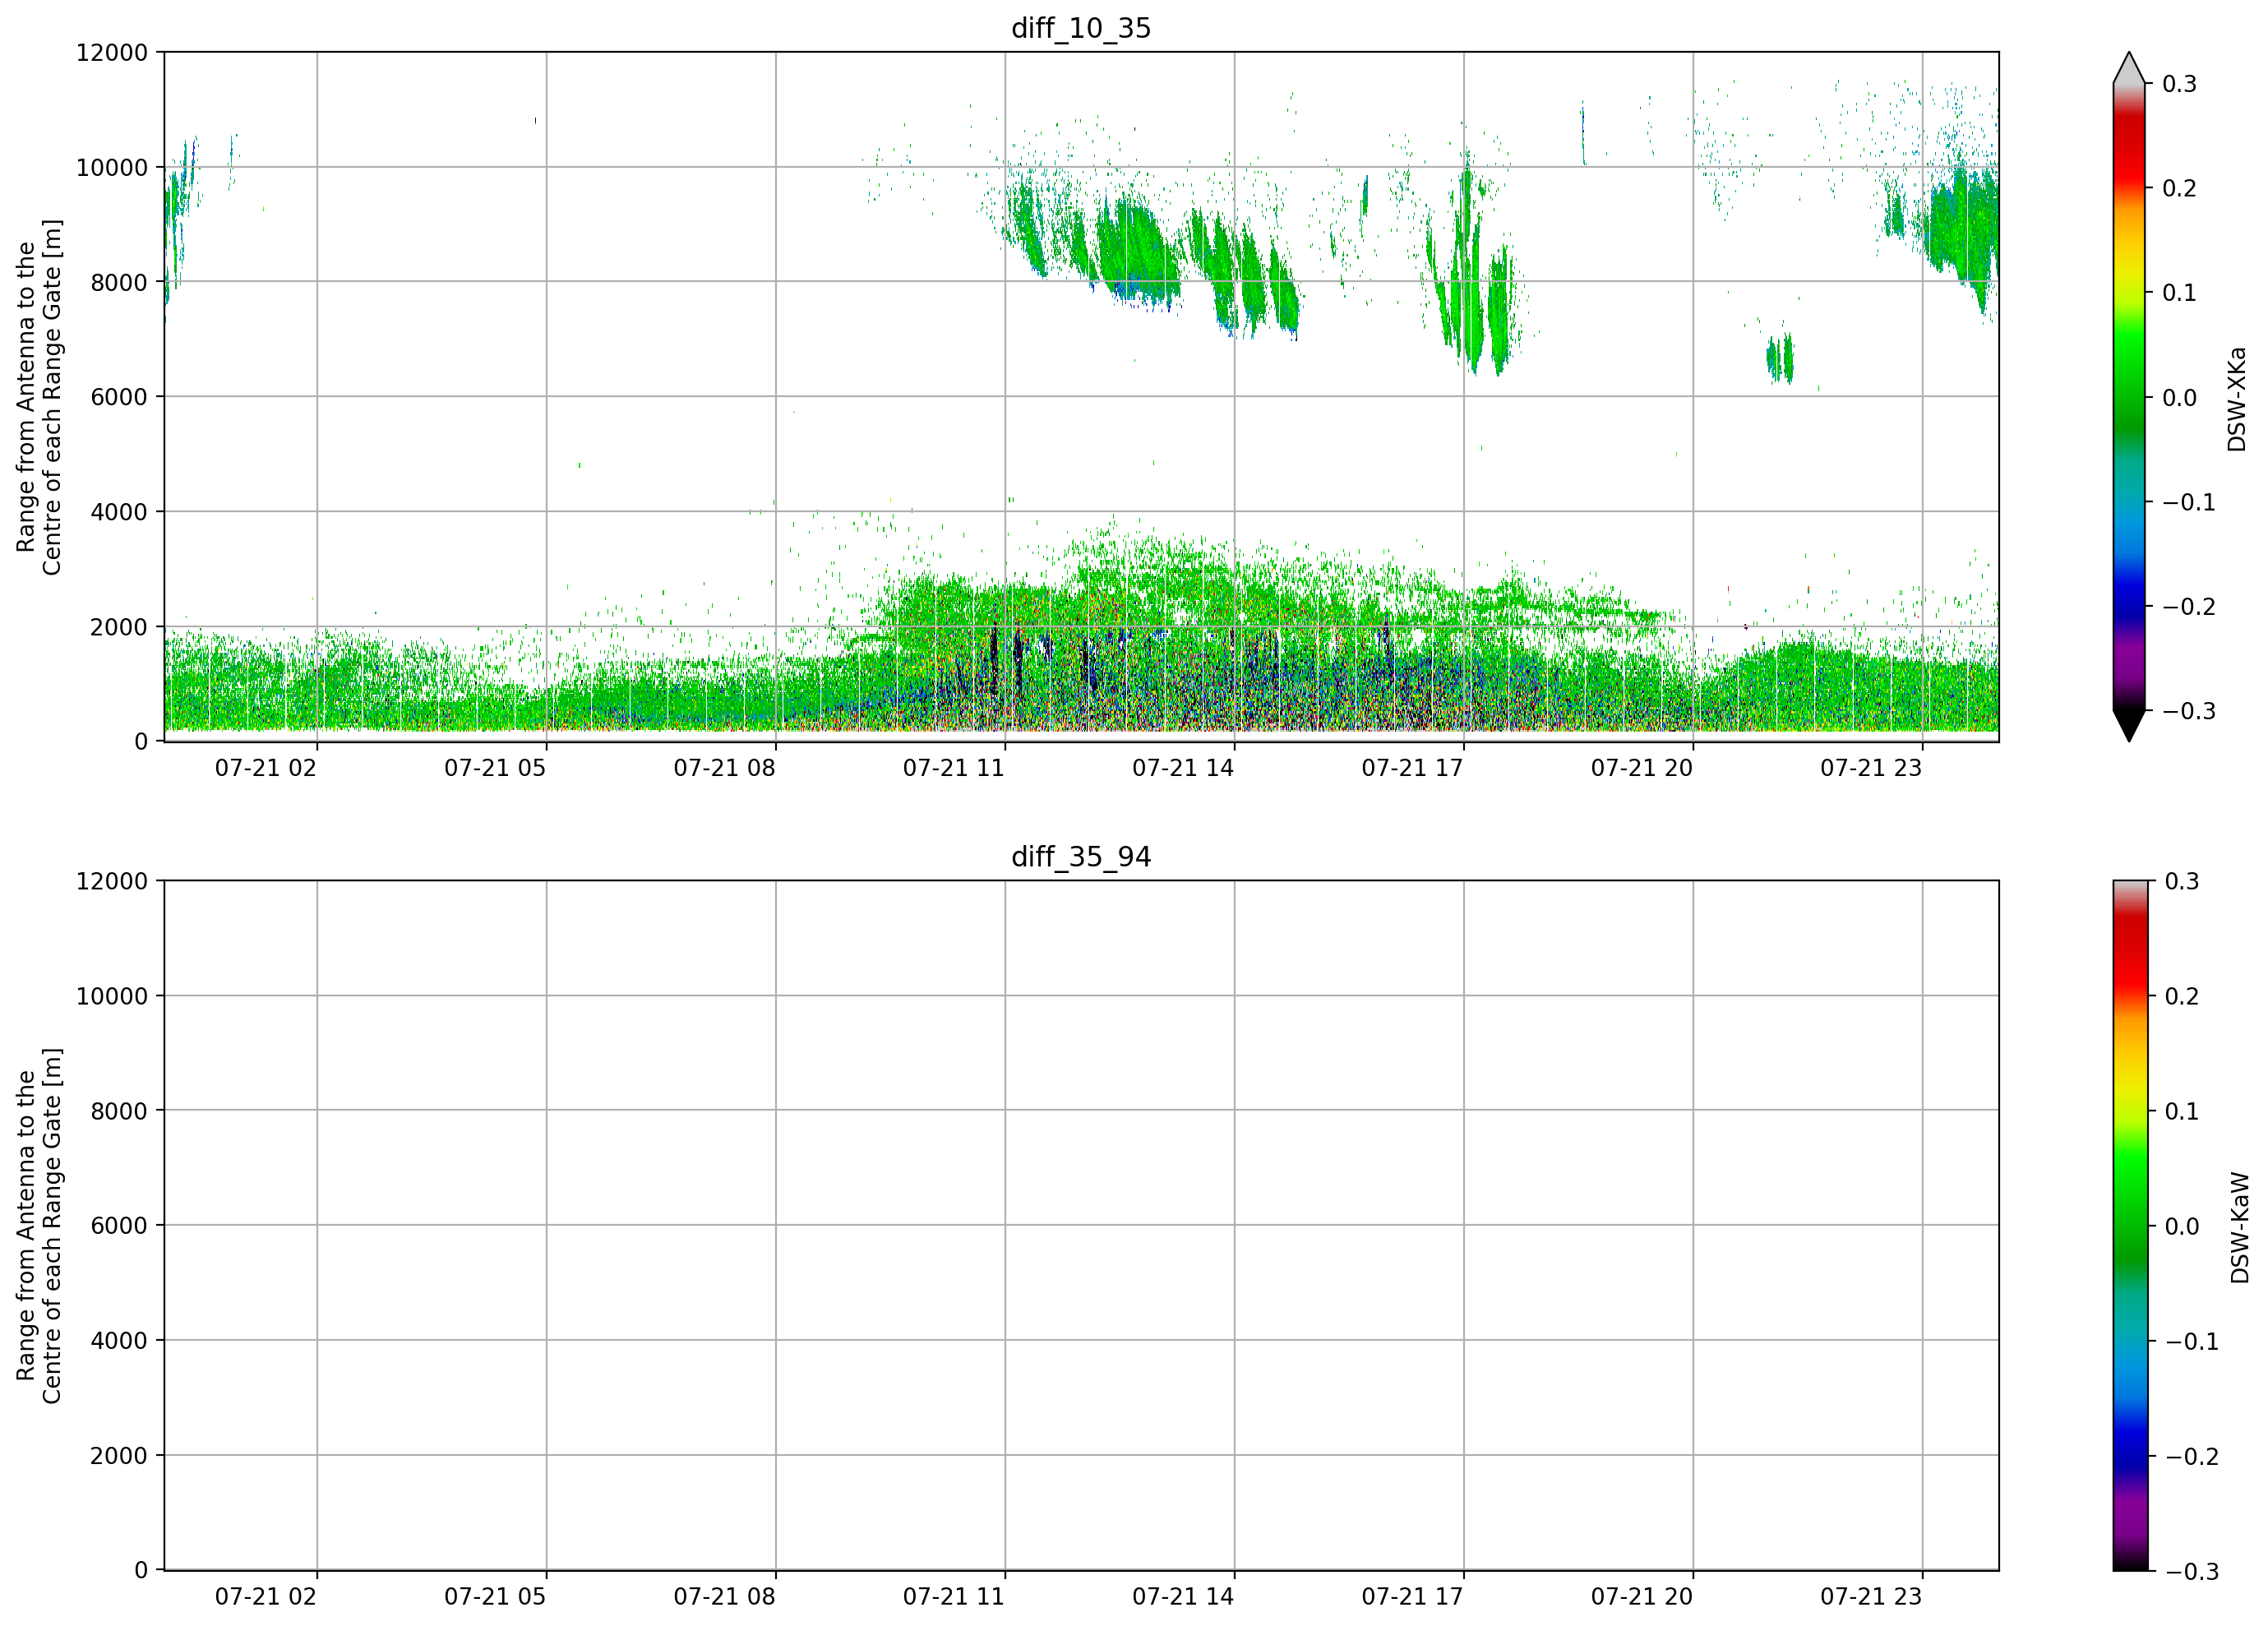Viewport: 2268px width, 1626px height.
Task: Click '07-21 11' x-tick under diff_35_94 plot
Action: 954,1597
